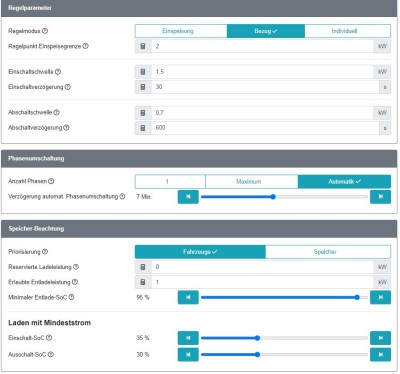Viewport: 400px width, 374px height.
Task: Open help icon next to Priorisierung
Action: coord(45,252)
